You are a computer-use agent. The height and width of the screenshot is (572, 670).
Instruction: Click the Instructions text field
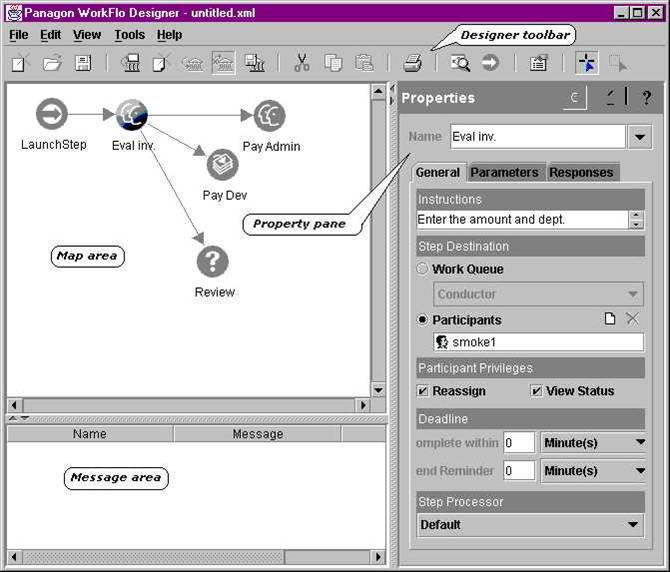point(521,219)
